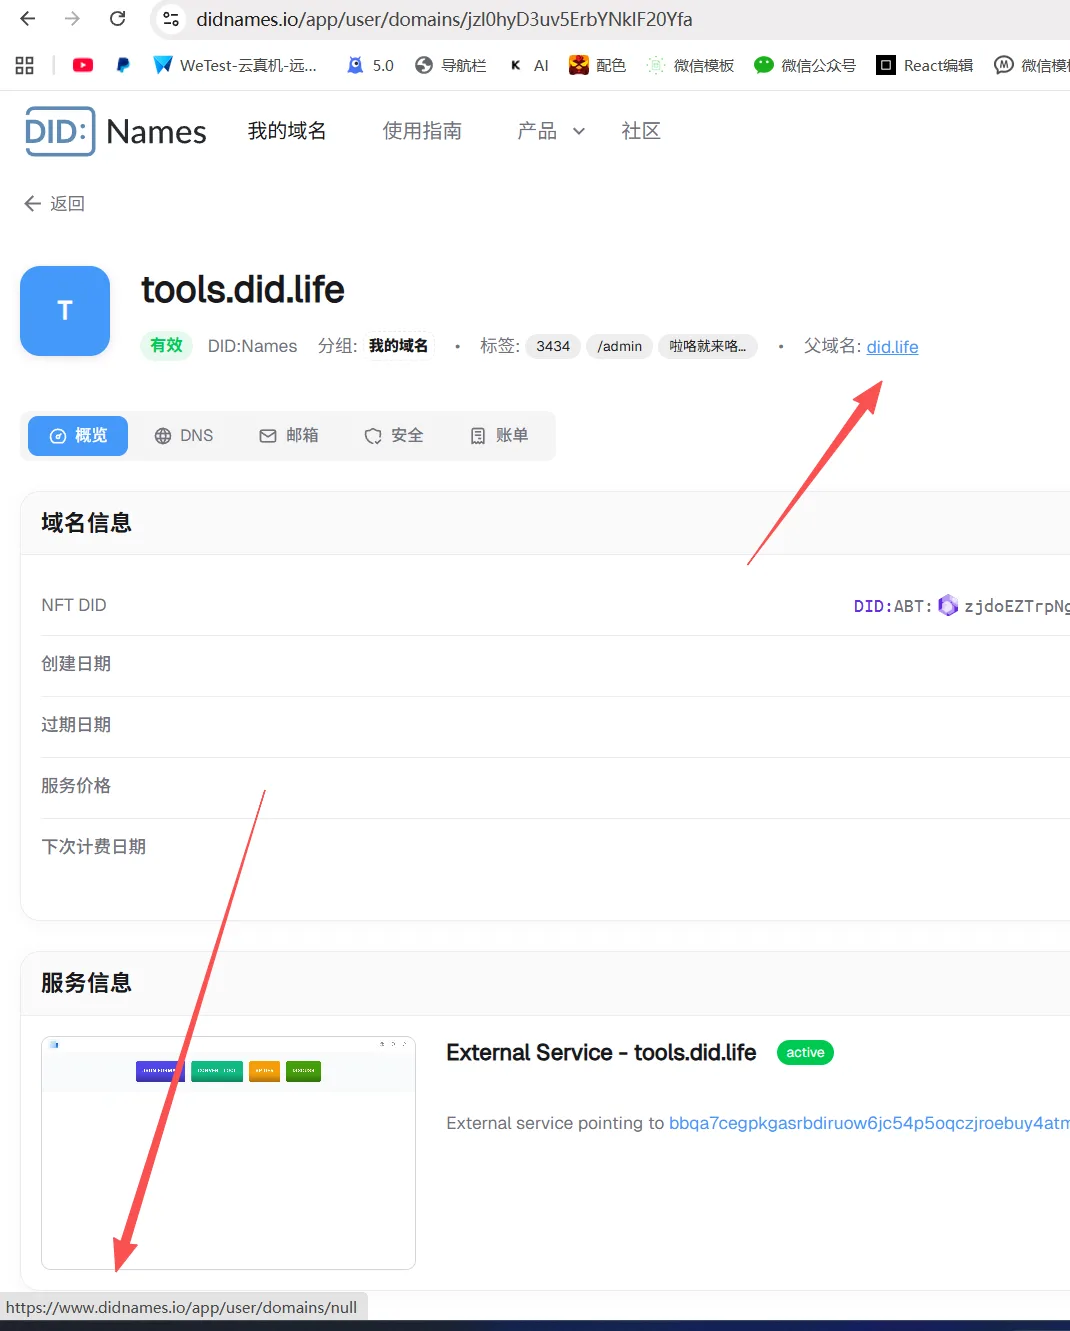Switch to the 账单 tab

point(499,436)
